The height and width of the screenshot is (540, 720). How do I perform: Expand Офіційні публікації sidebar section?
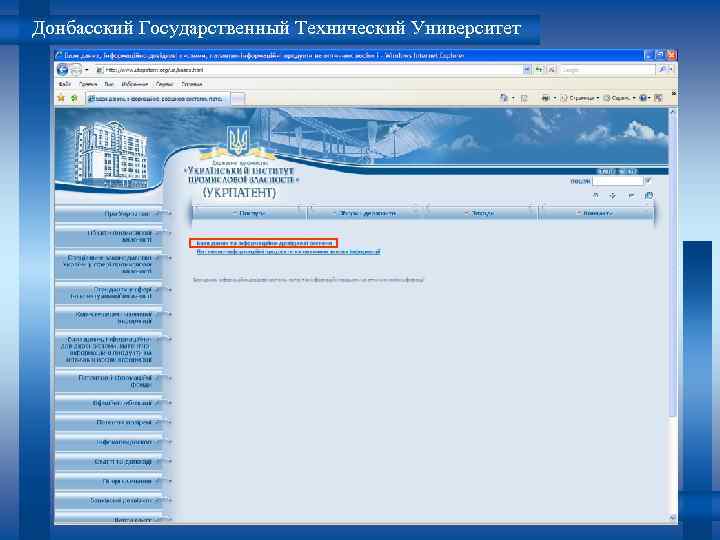(109, 403)
